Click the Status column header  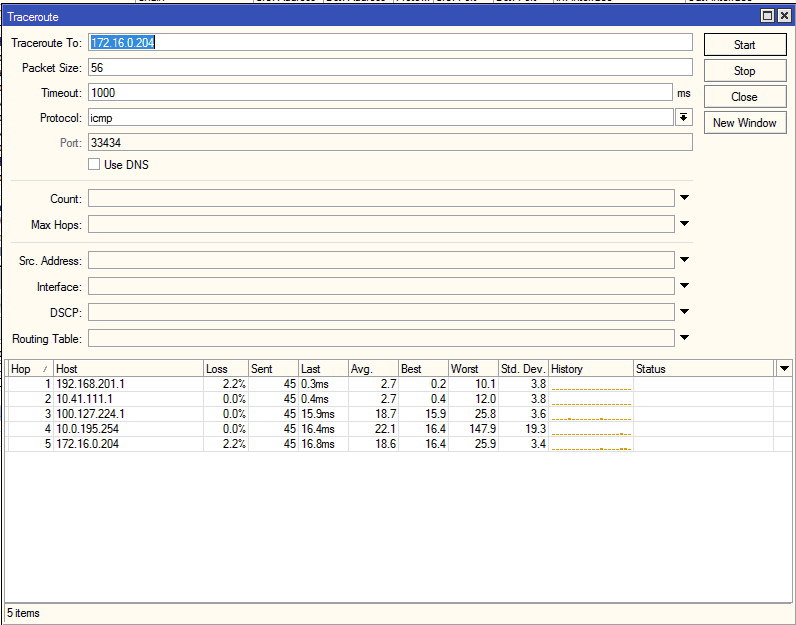coord(704,369)
